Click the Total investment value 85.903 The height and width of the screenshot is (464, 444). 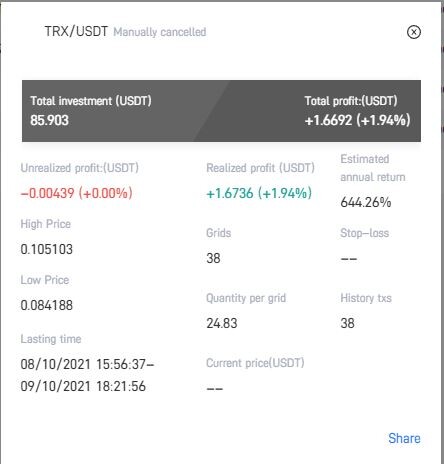49,120
